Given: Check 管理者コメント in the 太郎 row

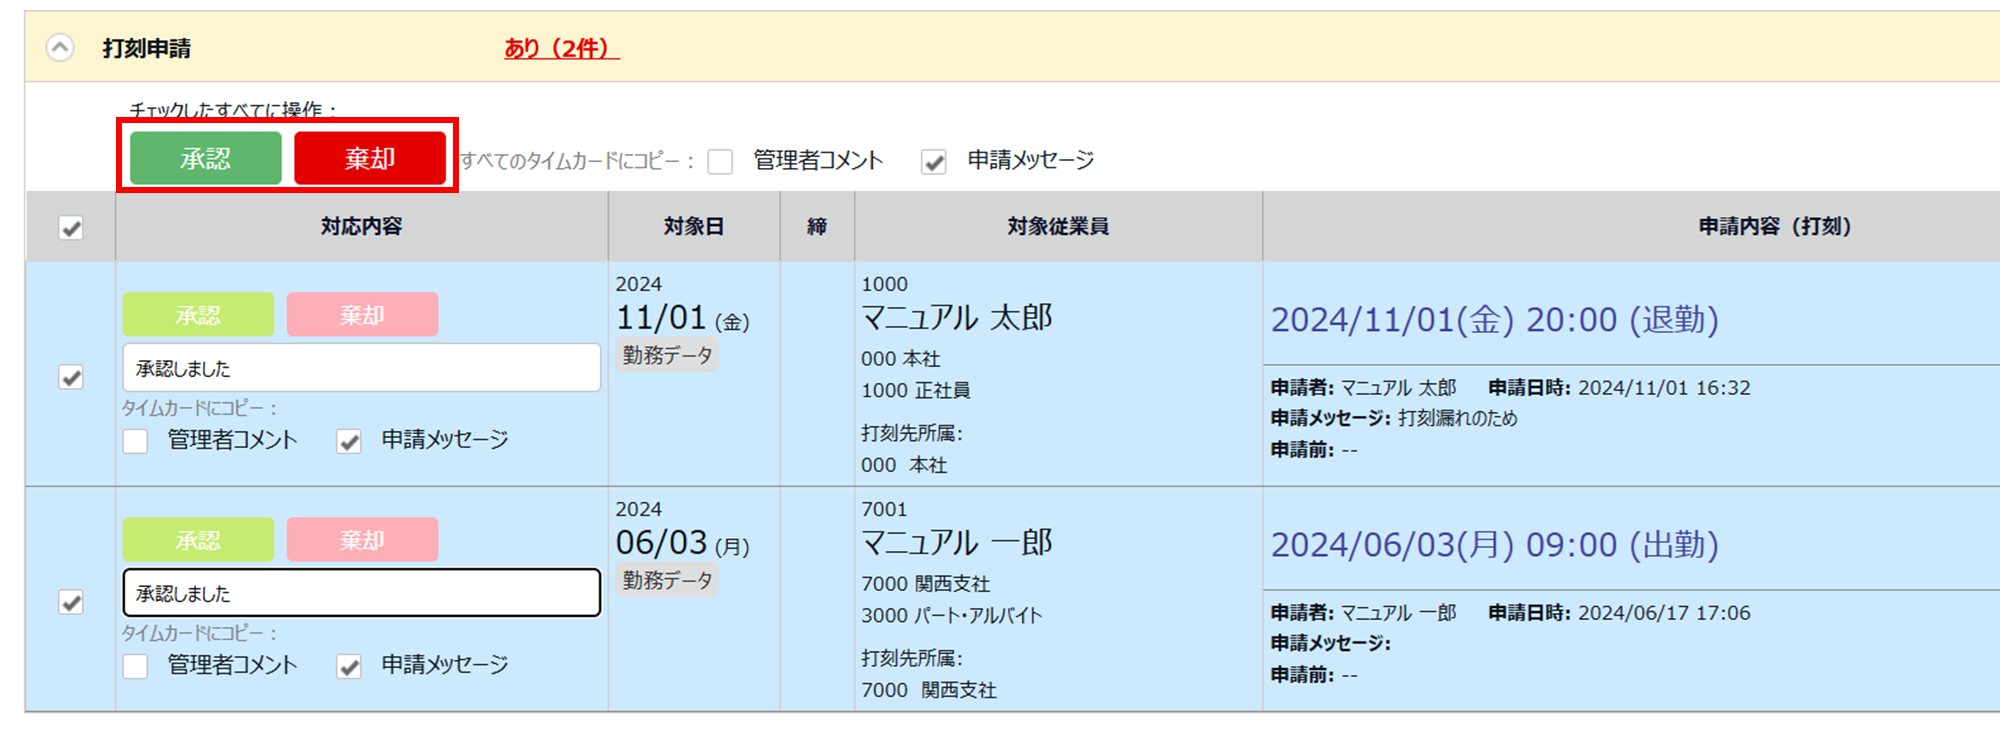Looking at the screenshot, I should pyautogui.click(x=135, y=441).
